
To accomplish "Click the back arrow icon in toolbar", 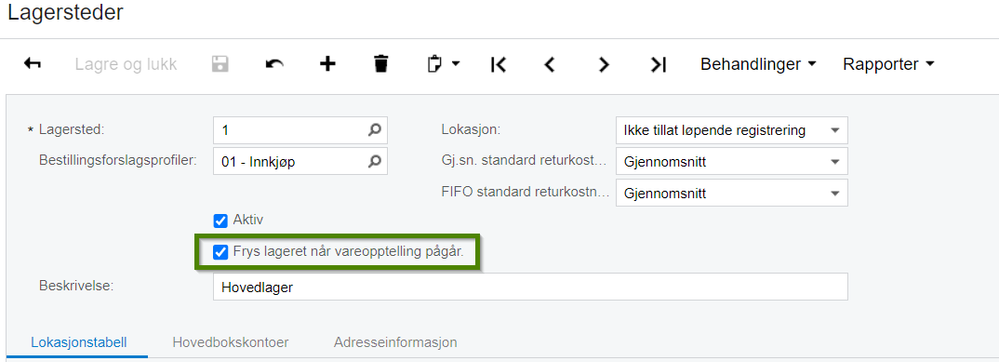I will [x=32, y=64].
